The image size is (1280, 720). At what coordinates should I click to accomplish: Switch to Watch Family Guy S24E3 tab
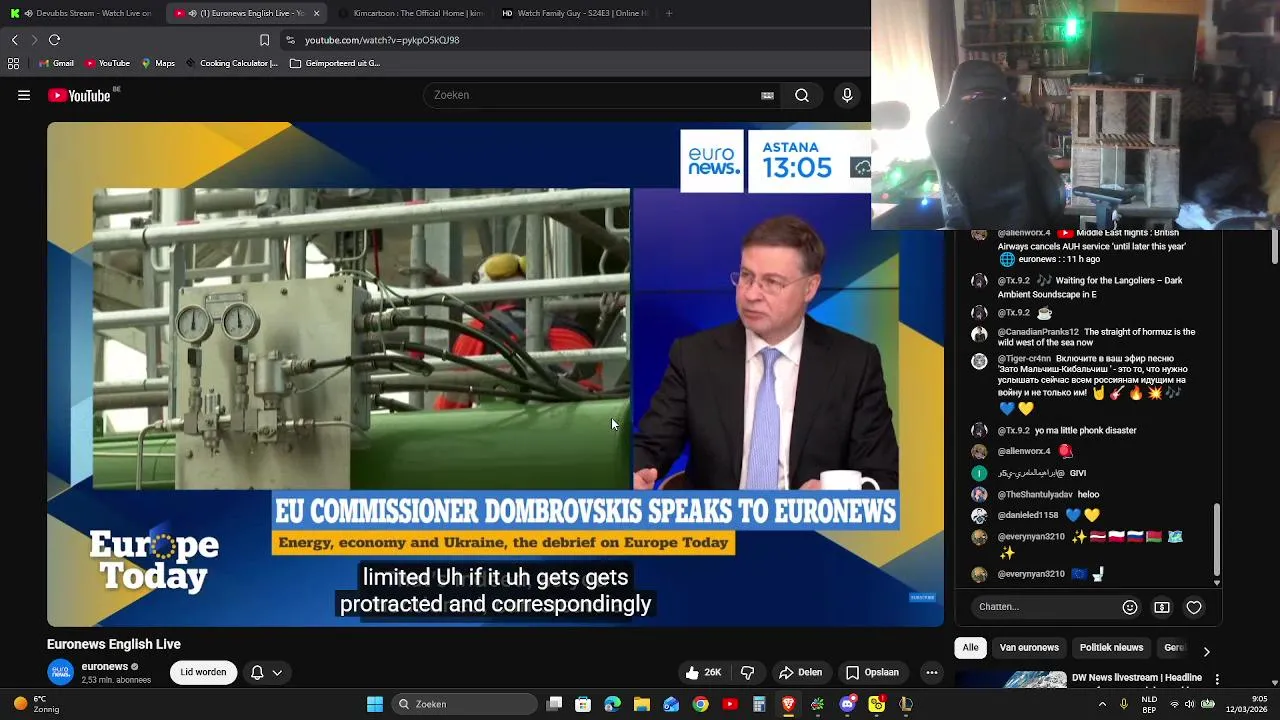coord(574,13)
